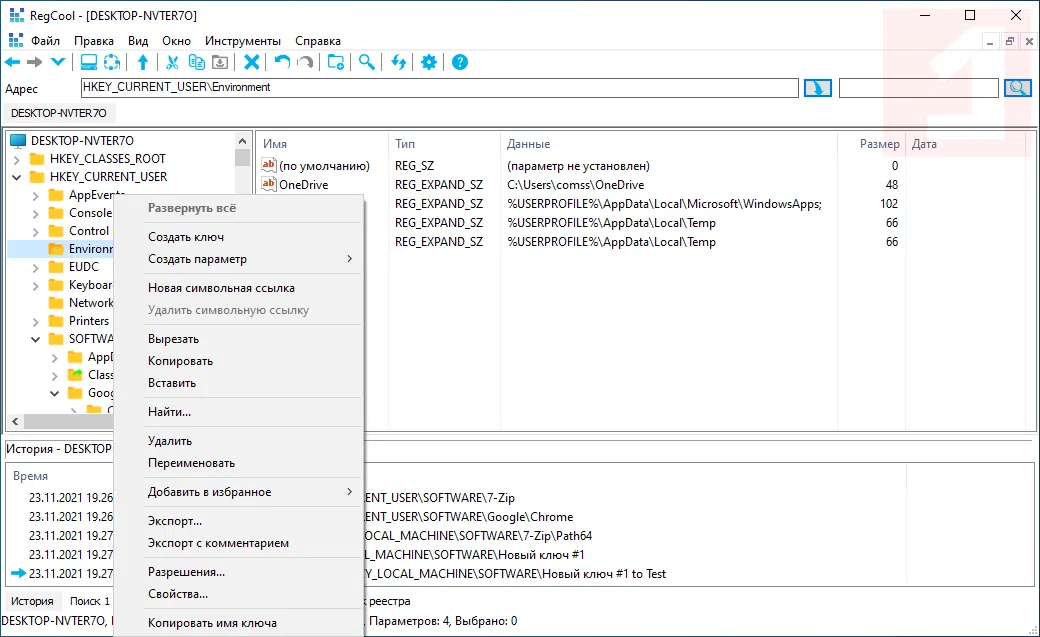Click the Up level arrow icon
This screenshot has width=1040, height=637.
point(143,63)
